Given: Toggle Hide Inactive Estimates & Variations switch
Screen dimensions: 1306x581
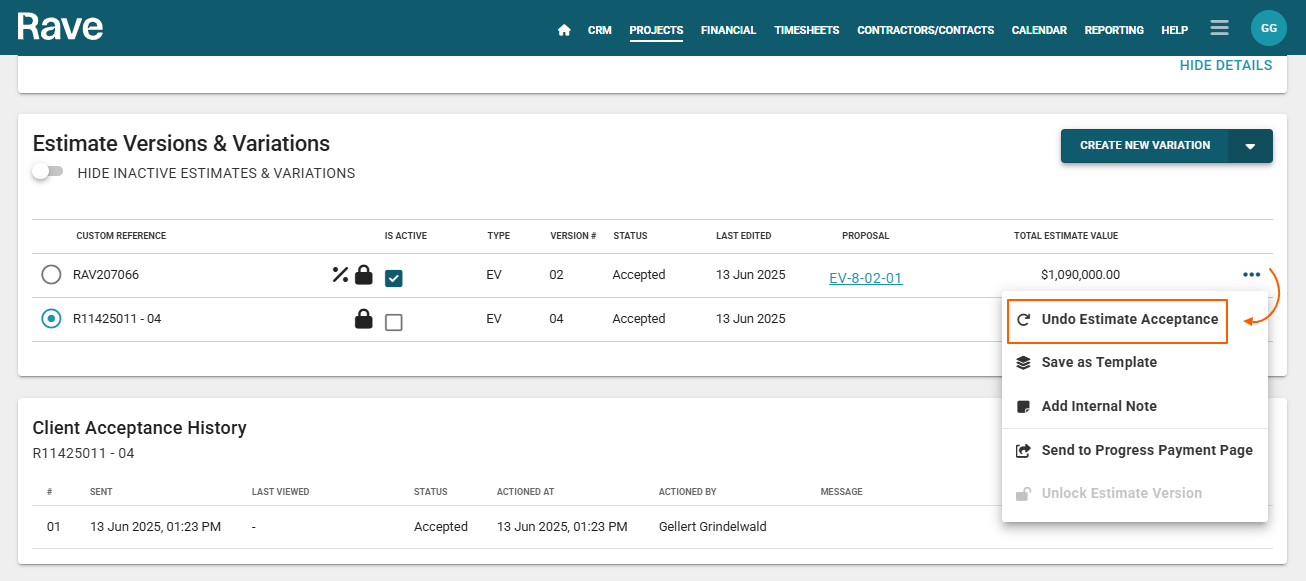Looking at the screenshot, I should [x=46, y=172].
